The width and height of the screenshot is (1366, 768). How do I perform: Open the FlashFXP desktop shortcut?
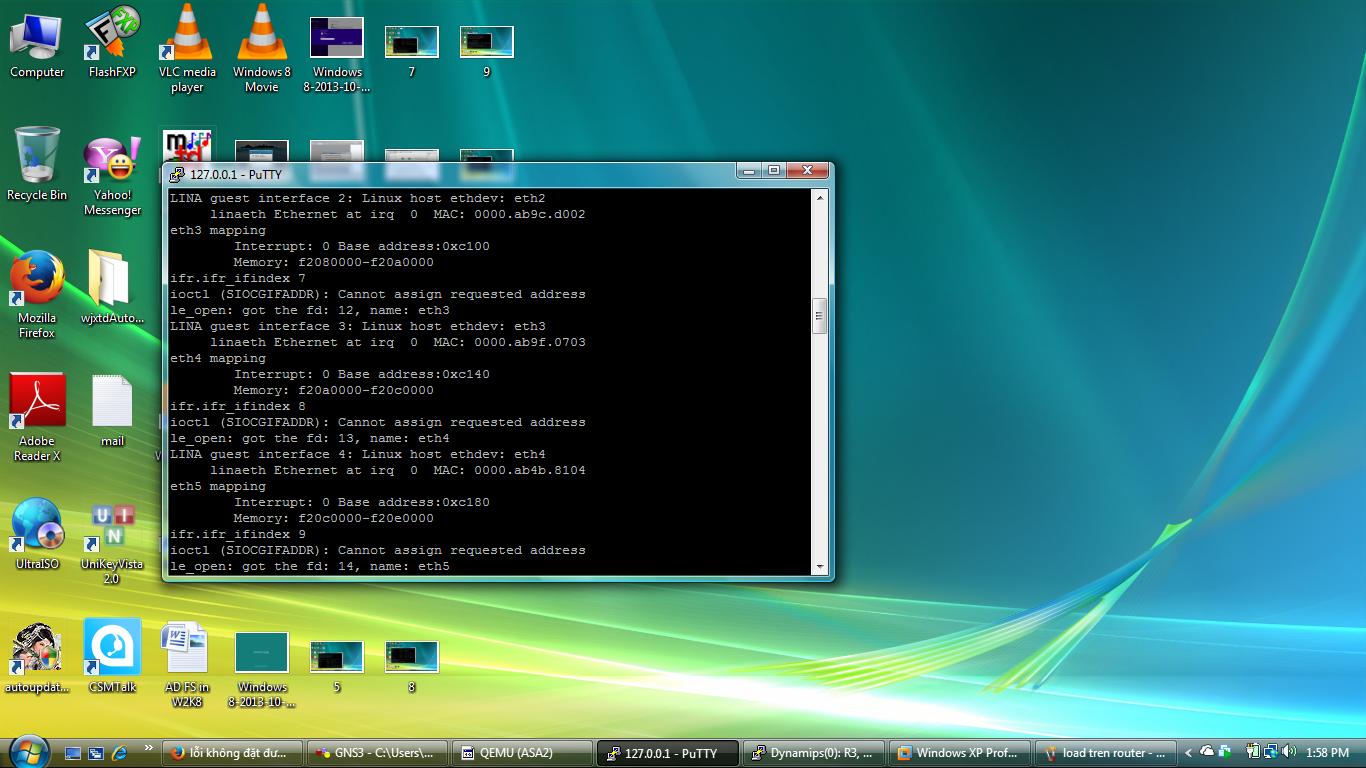click(111, 35)
